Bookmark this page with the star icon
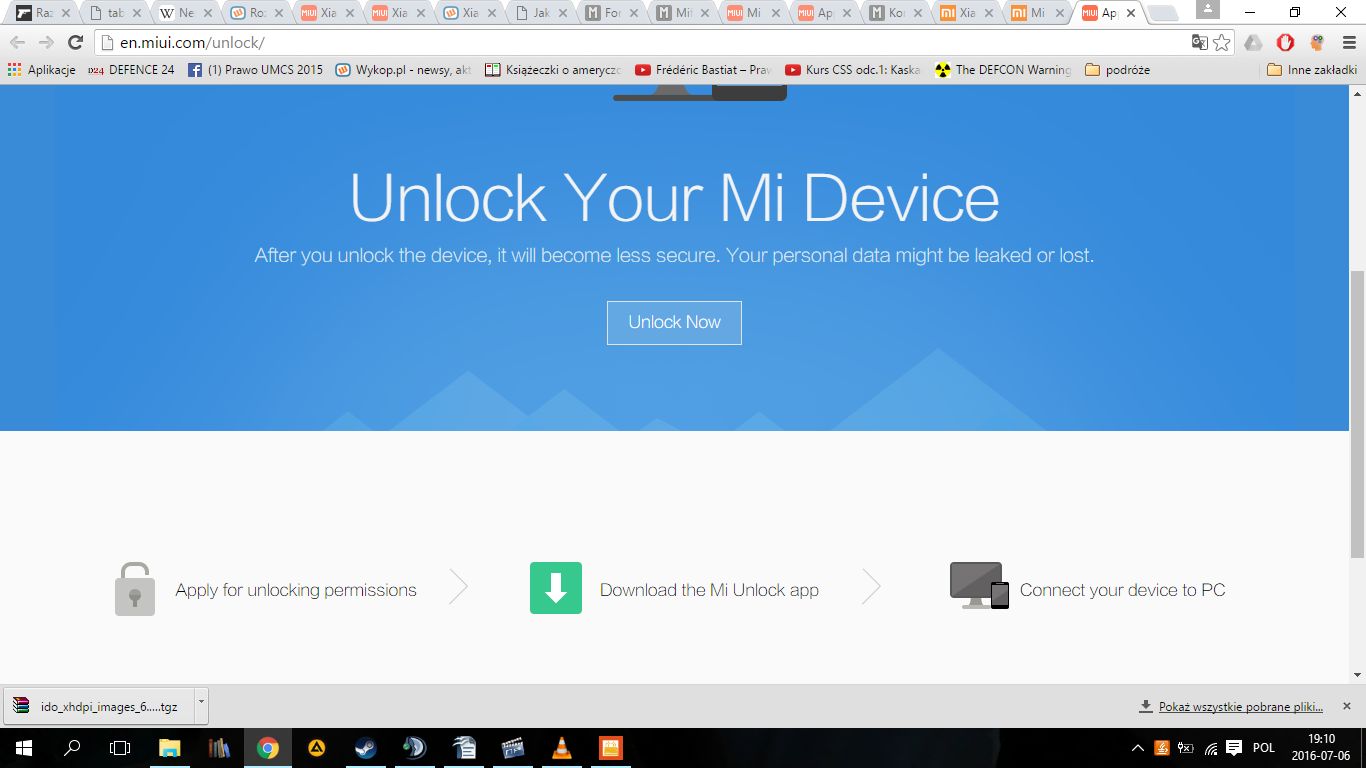The width and height of the screenshot is (1366, 768). coord(1221,43)
